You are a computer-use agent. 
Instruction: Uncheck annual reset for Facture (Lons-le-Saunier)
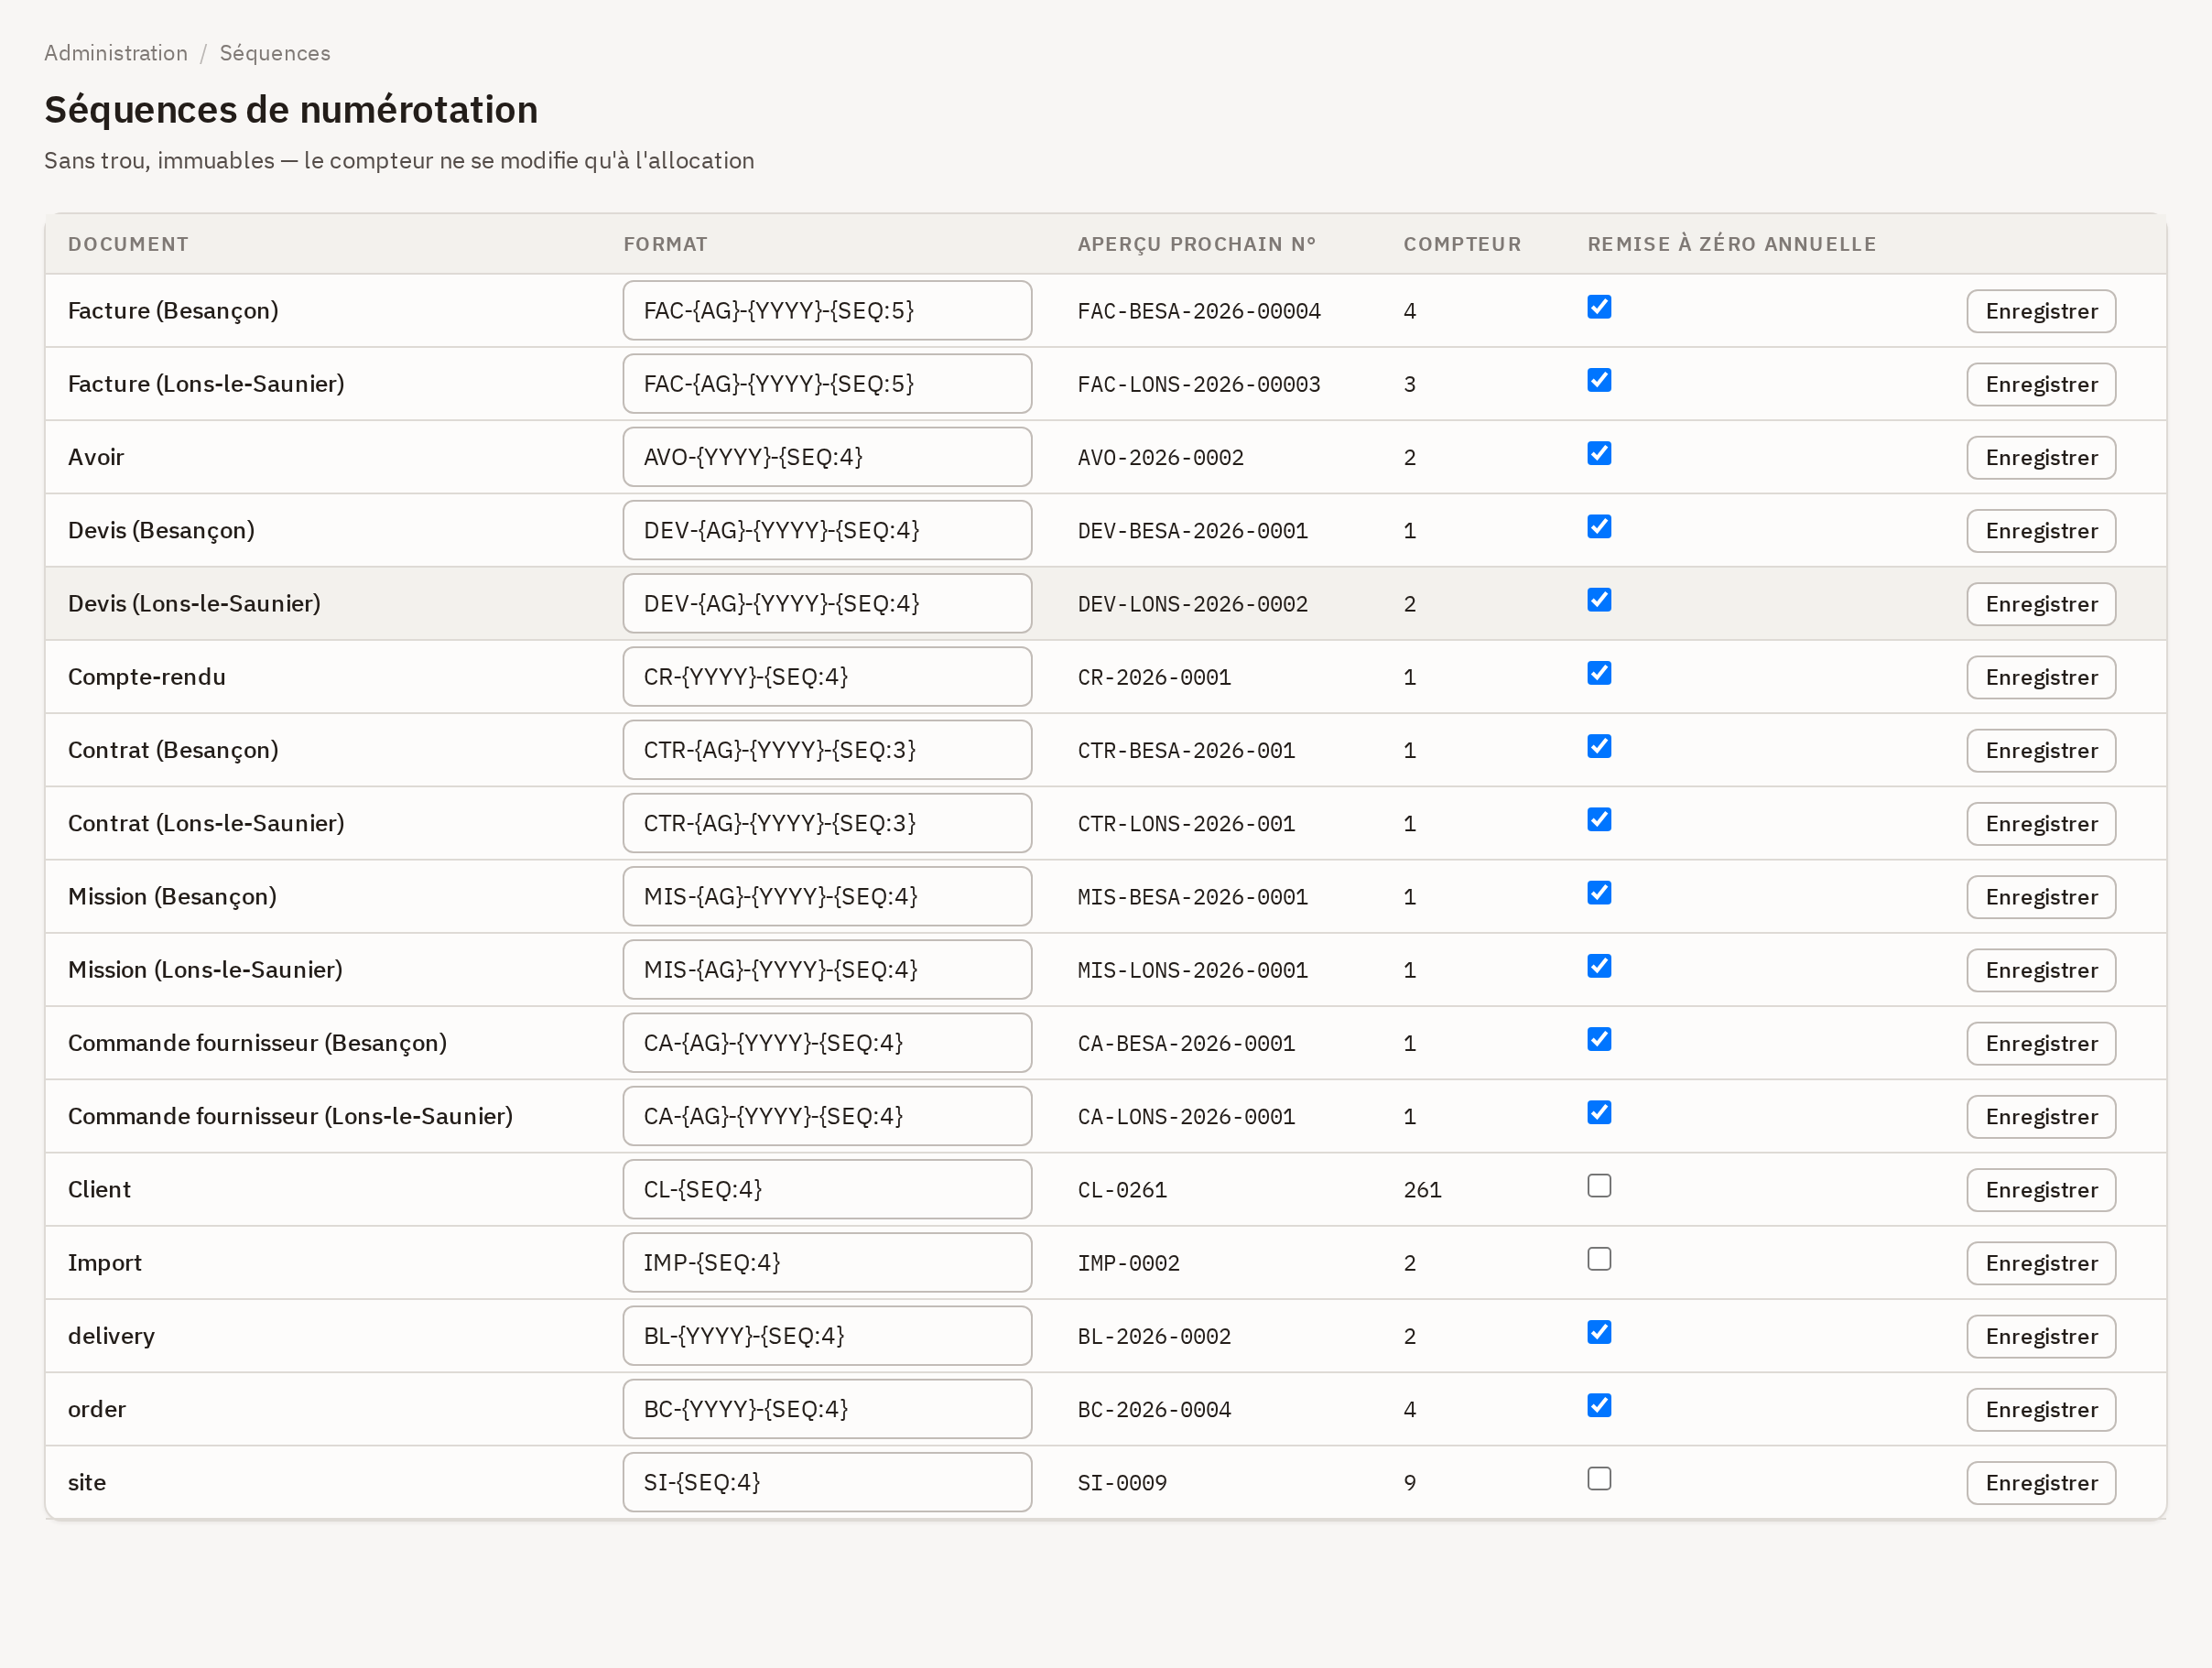[1599, 380]
